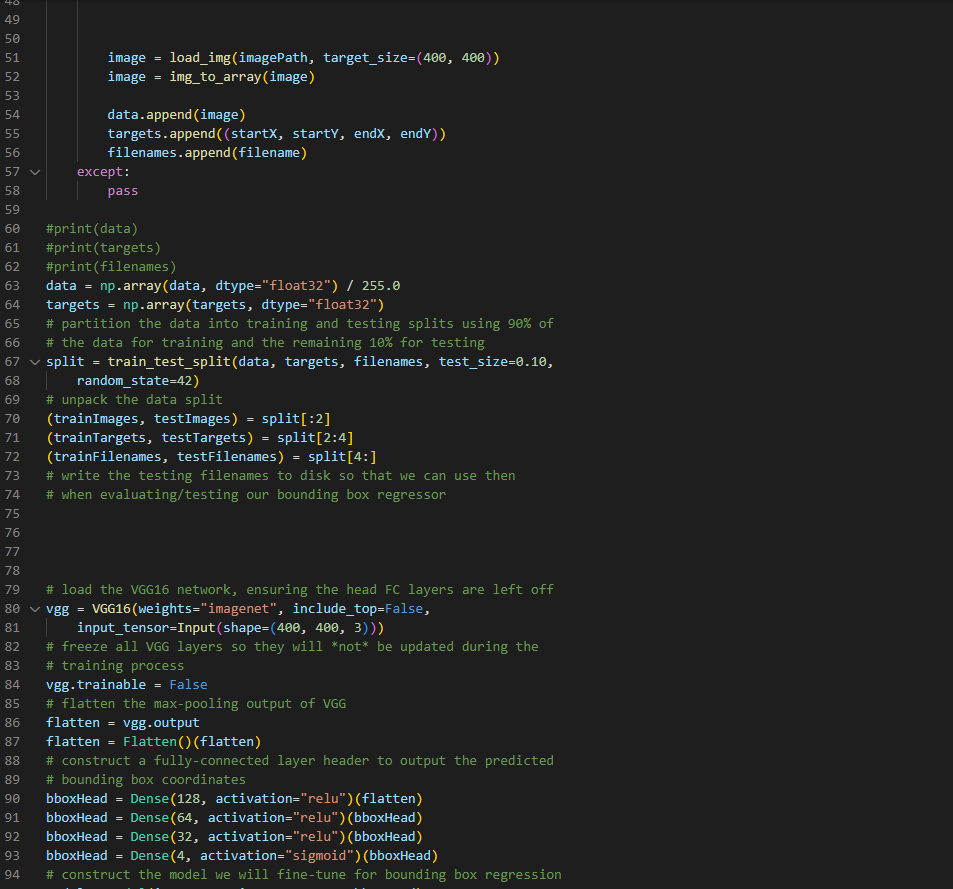Viewport: 953px width, 889px height.
Task: Click line number 51 in the gutter
Action: 12,58
